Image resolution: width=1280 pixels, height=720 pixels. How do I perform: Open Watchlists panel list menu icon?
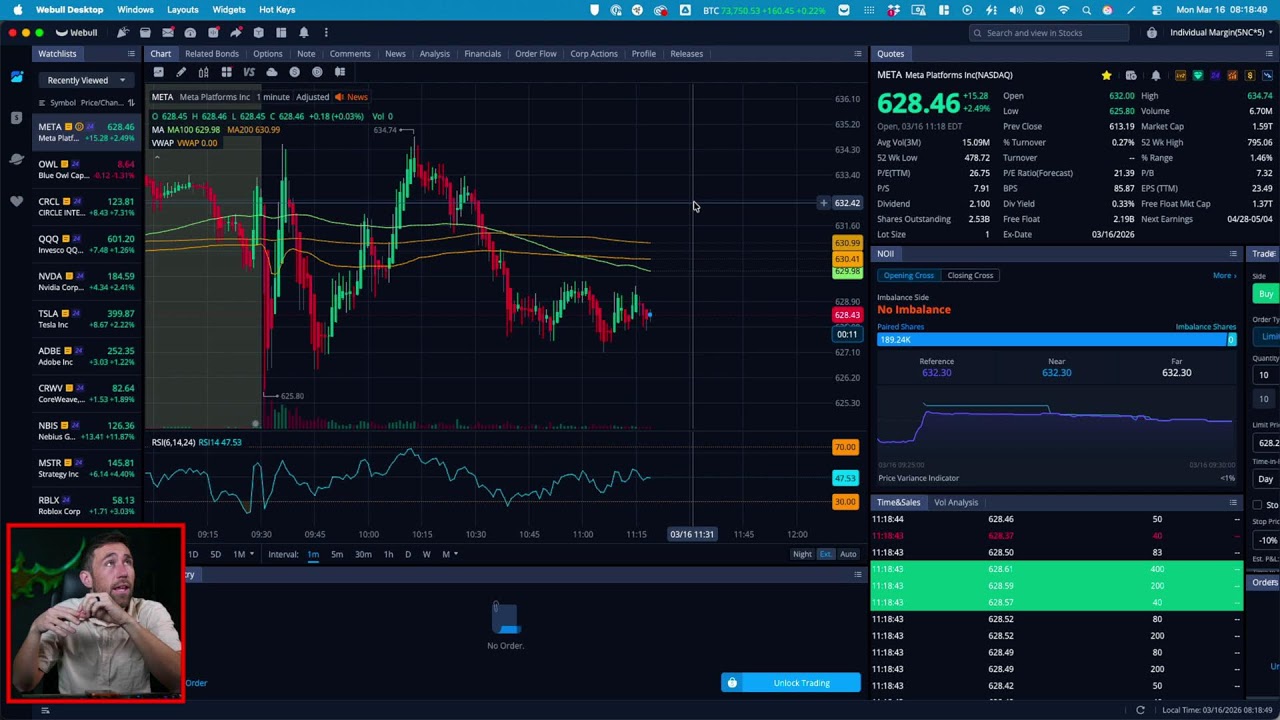point(132,54)
